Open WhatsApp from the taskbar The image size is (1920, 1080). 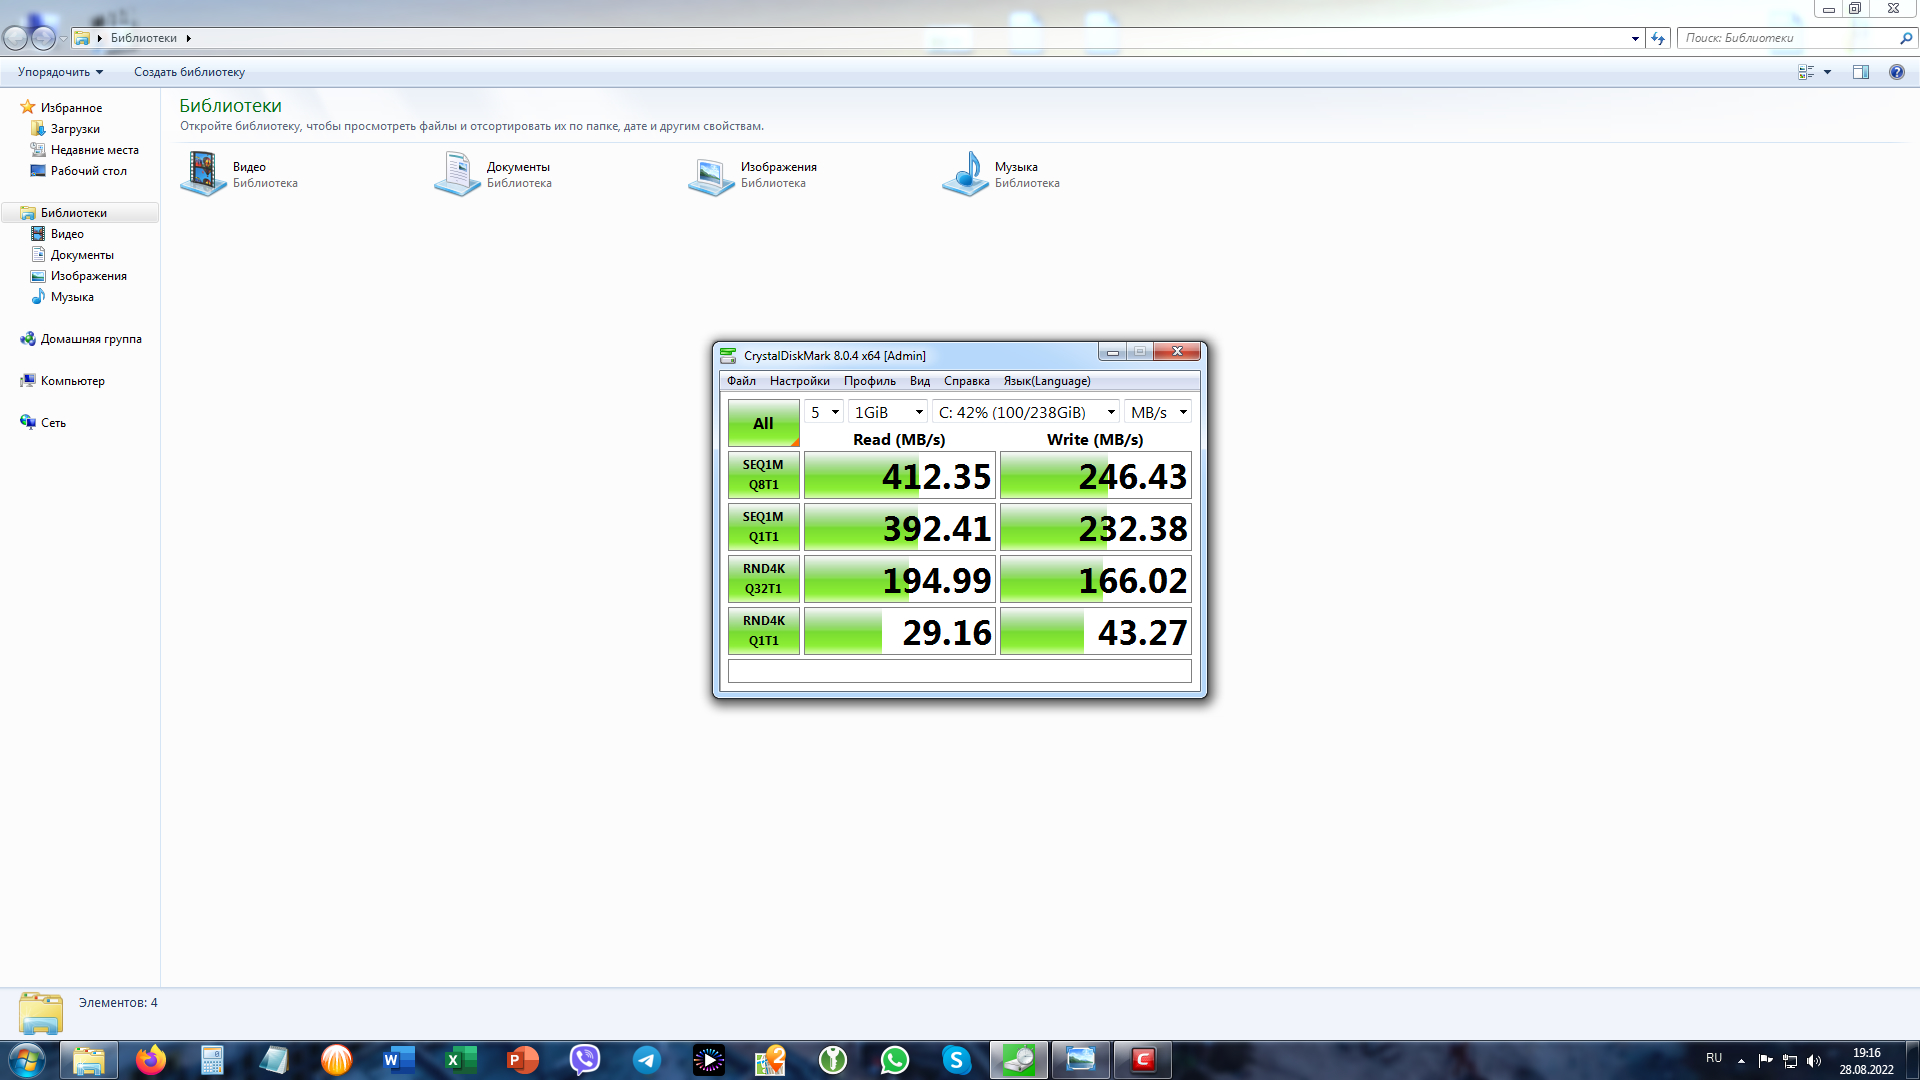tap(895, 1060)
